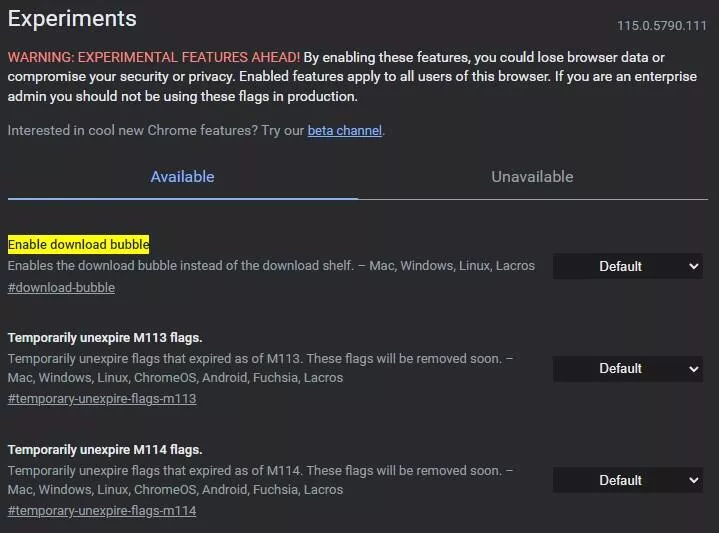Switch to the Available tab
This screenshot has width=719, height=533.
(x=183, y=177)
